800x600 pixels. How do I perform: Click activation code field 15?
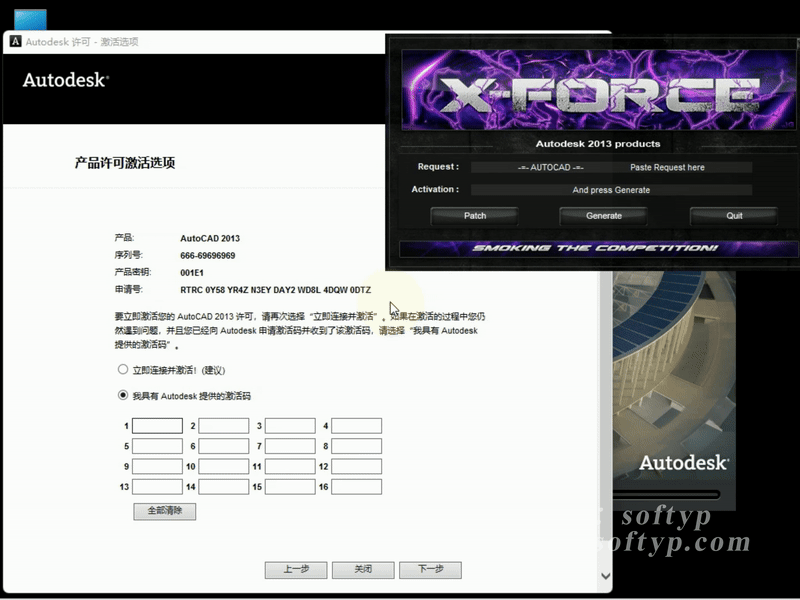pyautogui.click(x=290, y=487)
